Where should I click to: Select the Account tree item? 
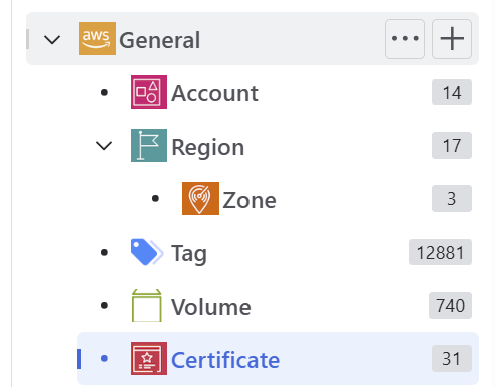tap(215, 93)
